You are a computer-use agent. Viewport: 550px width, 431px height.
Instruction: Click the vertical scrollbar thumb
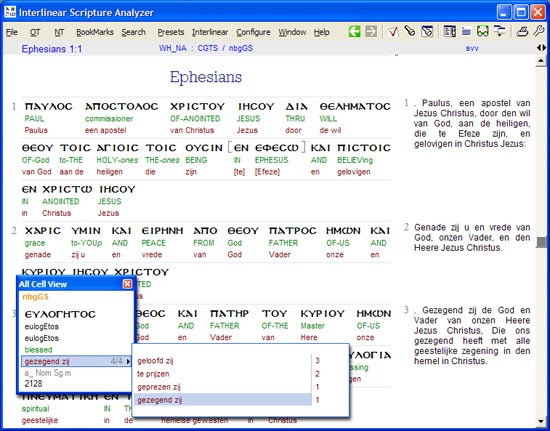point(541,242)
